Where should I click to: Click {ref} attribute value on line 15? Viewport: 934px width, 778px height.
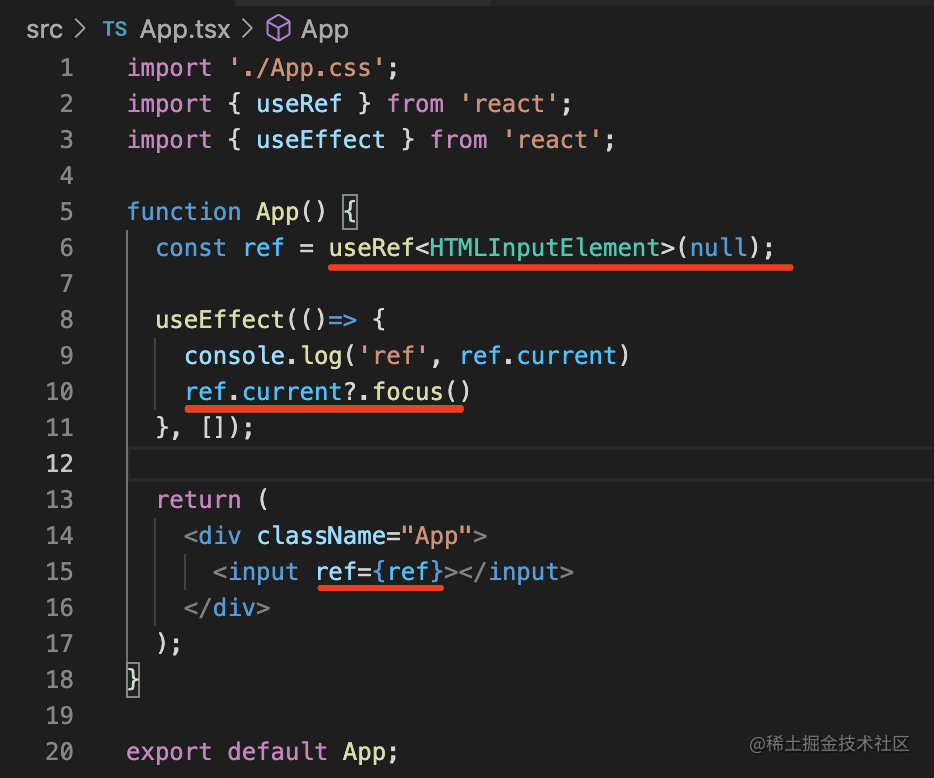[x=408, y=572]
